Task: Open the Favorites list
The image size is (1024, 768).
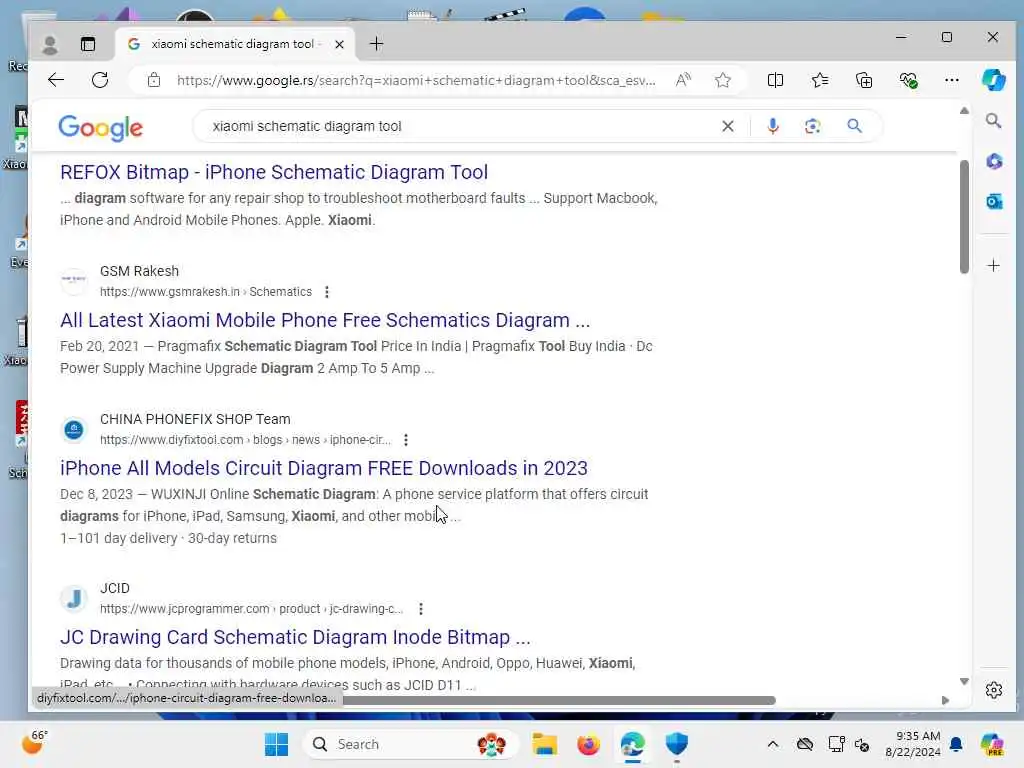Action: pyautogui.click(x=820, y=80)
